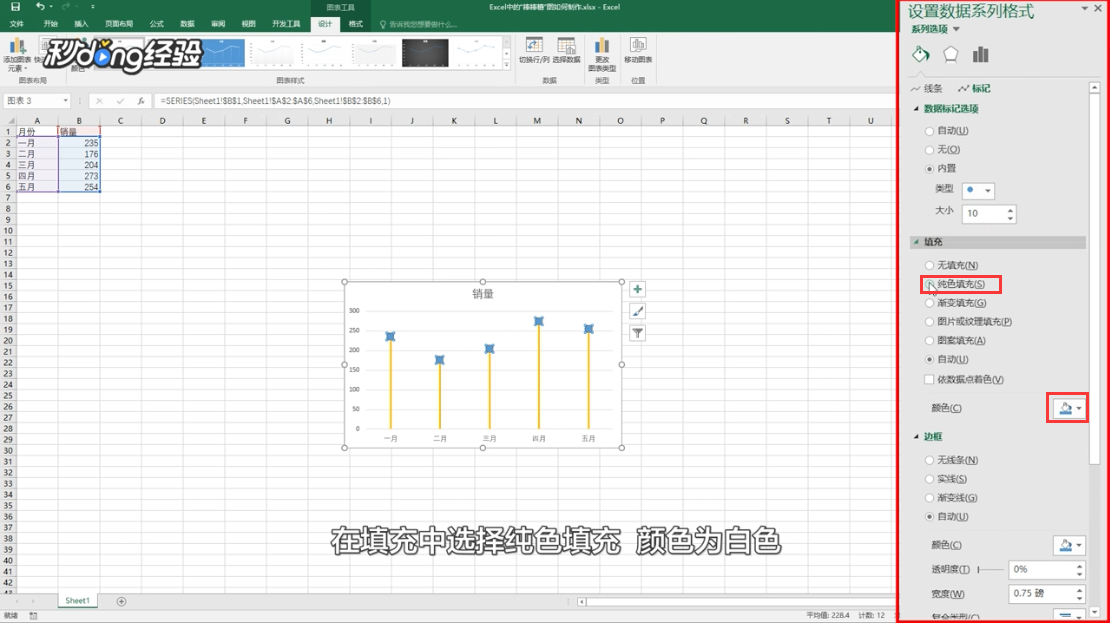Switch to the 页面布局 ribbon tab
1110x623 pixels.
pyautogui.click(x=119, y=24)
